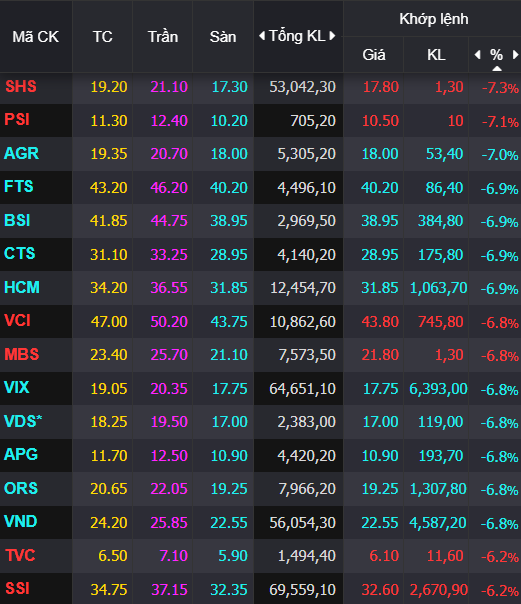Click SHS total volume 53,042,30
521x604 pixels.
tap(302, 87)
